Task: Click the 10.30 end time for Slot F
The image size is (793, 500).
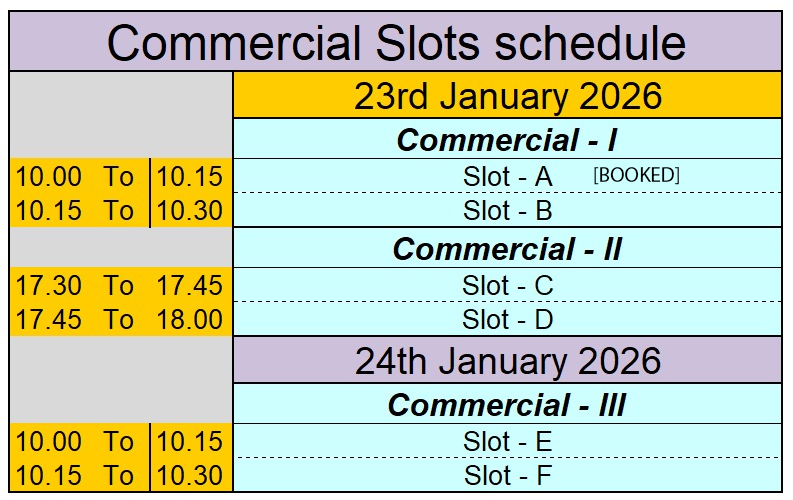Action: [189, 475]
